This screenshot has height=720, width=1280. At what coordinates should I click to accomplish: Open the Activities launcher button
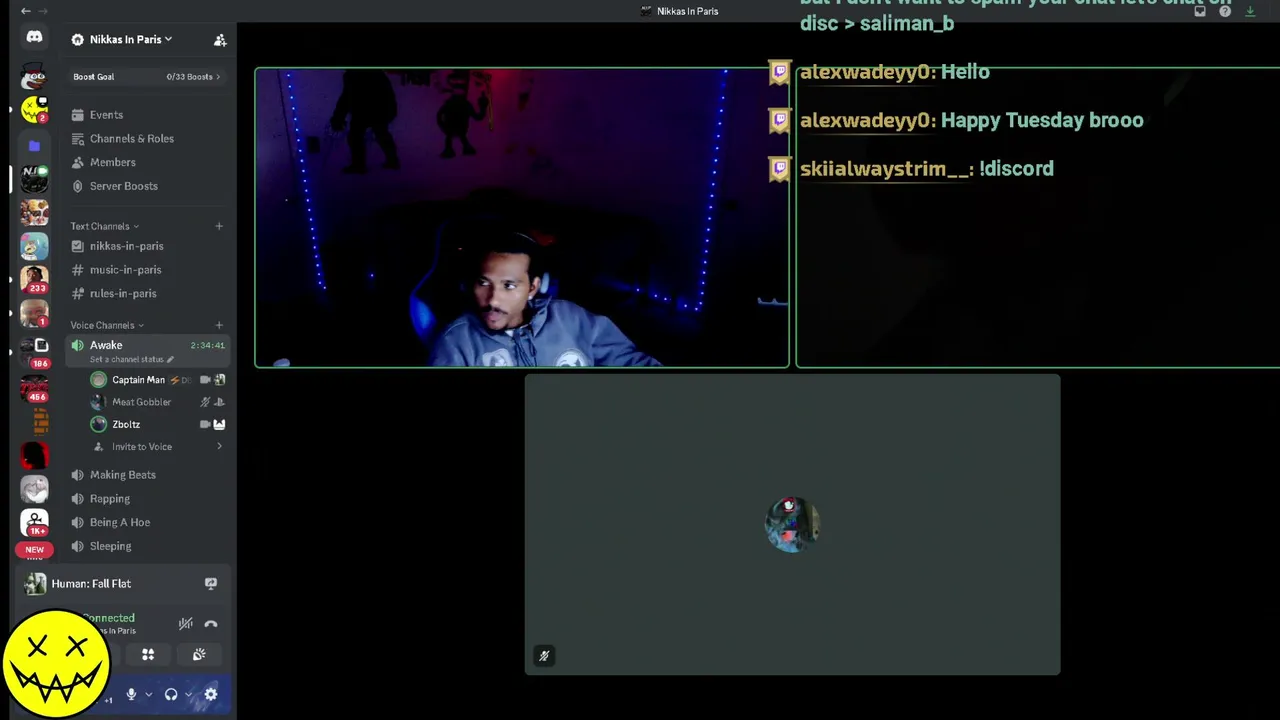pyautogui.click(x=148, y=655)
